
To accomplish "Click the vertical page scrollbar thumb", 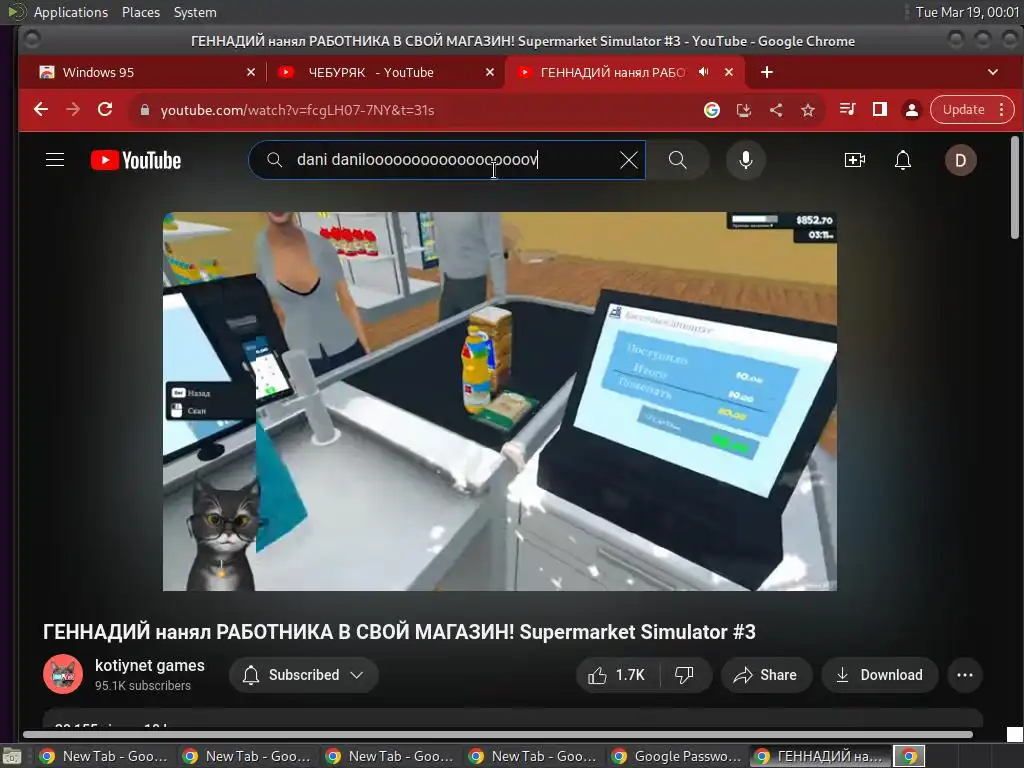I will coord(1014,187).
